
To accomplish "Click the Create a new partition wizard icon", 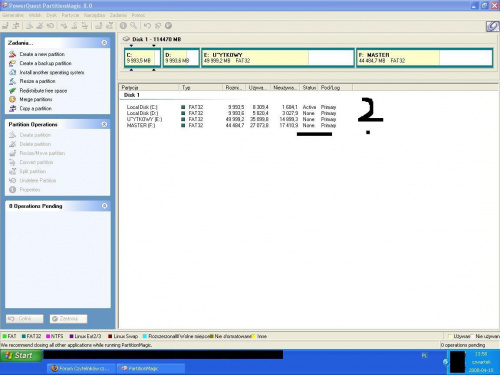I will pyautogui.click(x=12, y=54).
